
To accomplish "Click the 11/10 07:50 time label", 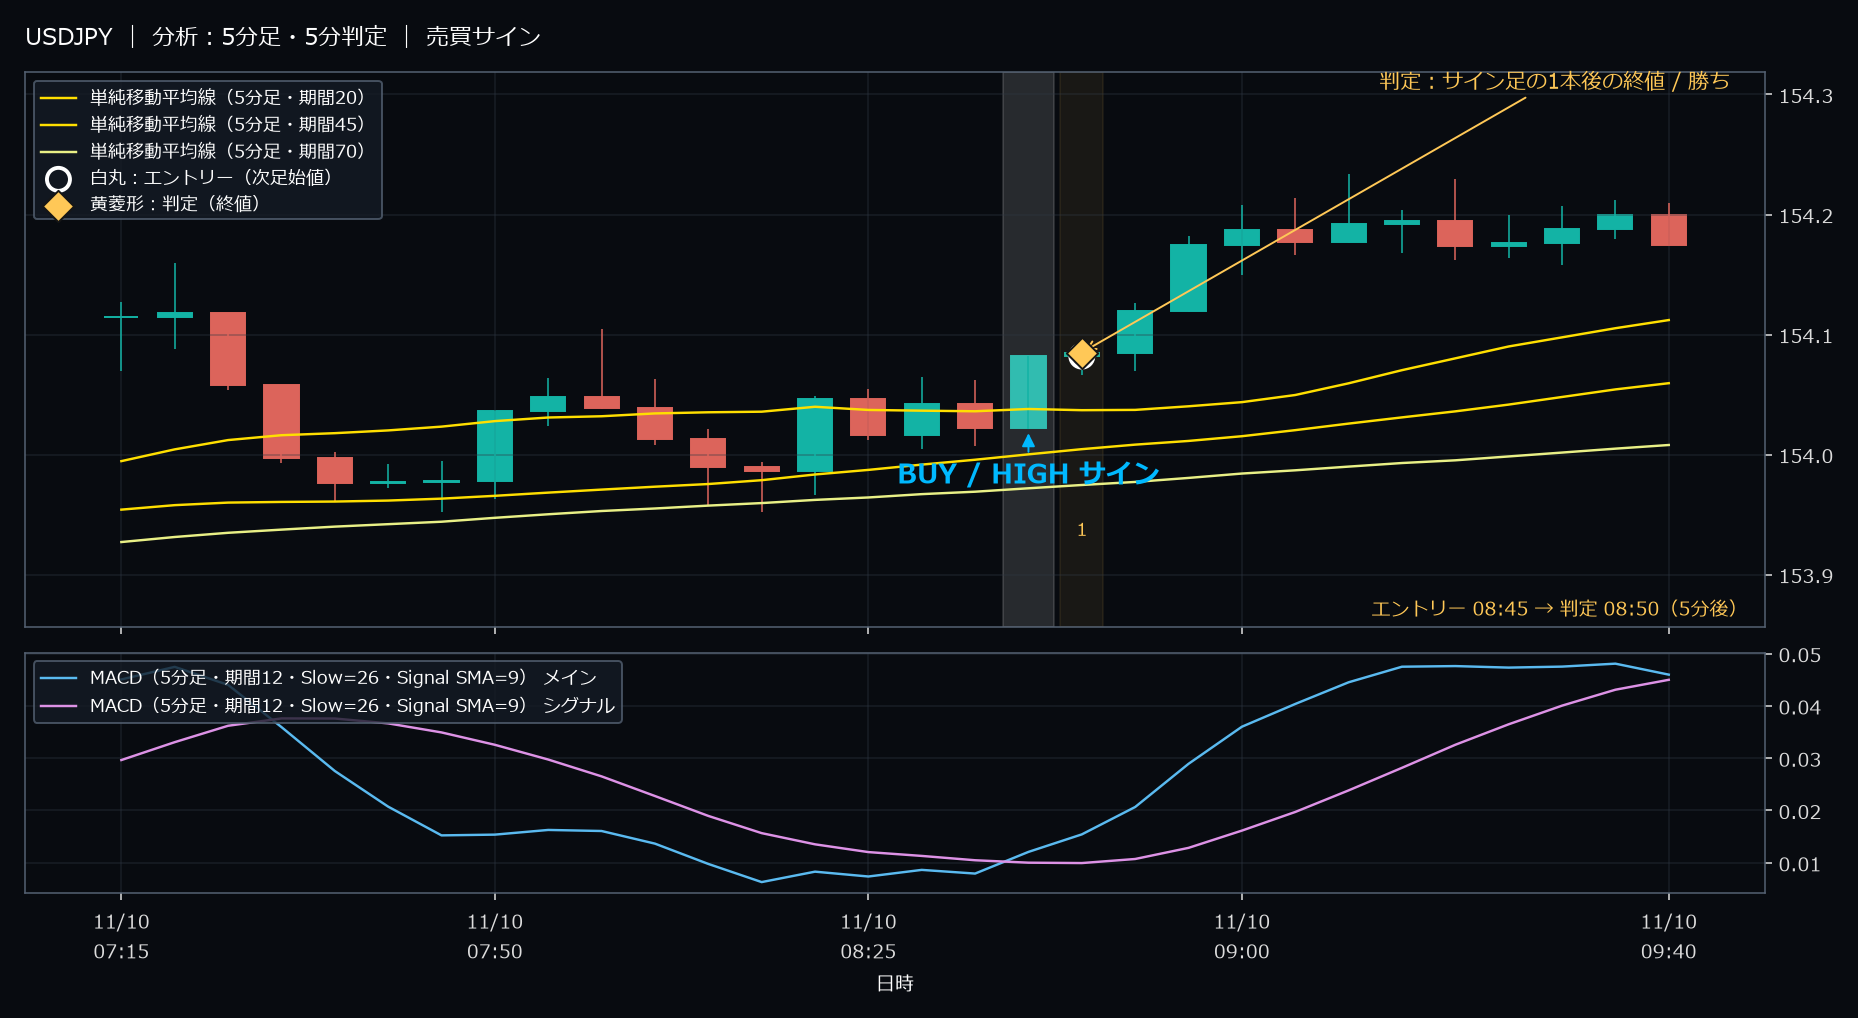I will [x=495, y=936].
